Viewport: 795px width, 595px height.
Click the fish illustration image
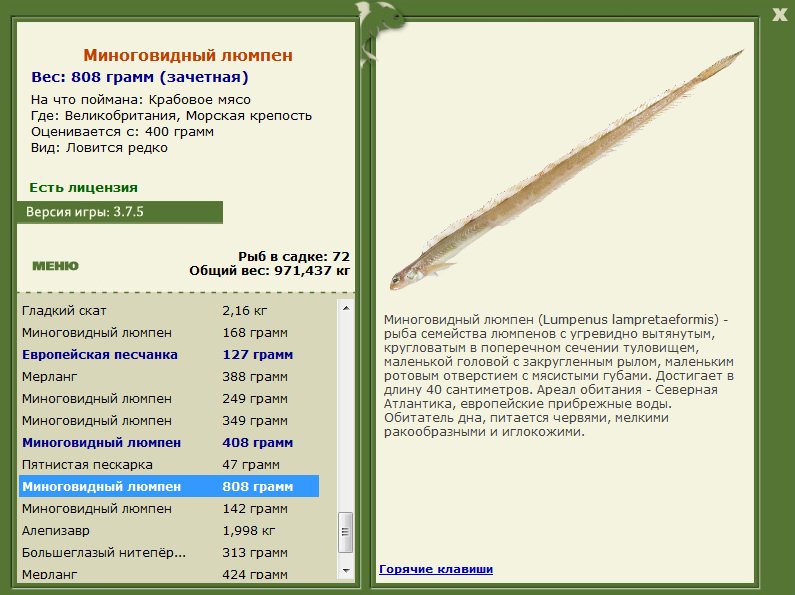coord(566,170)
